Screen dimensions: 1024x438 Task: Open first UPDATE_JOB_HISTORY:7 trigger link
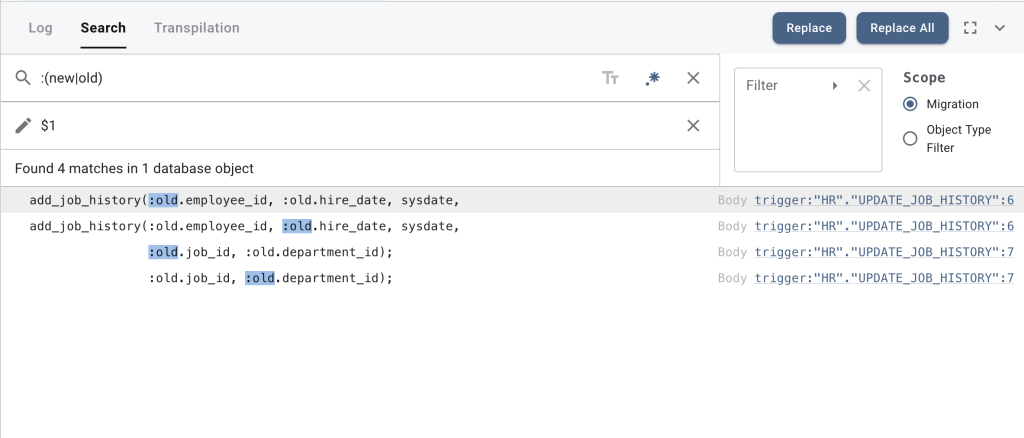pos(884,252)
